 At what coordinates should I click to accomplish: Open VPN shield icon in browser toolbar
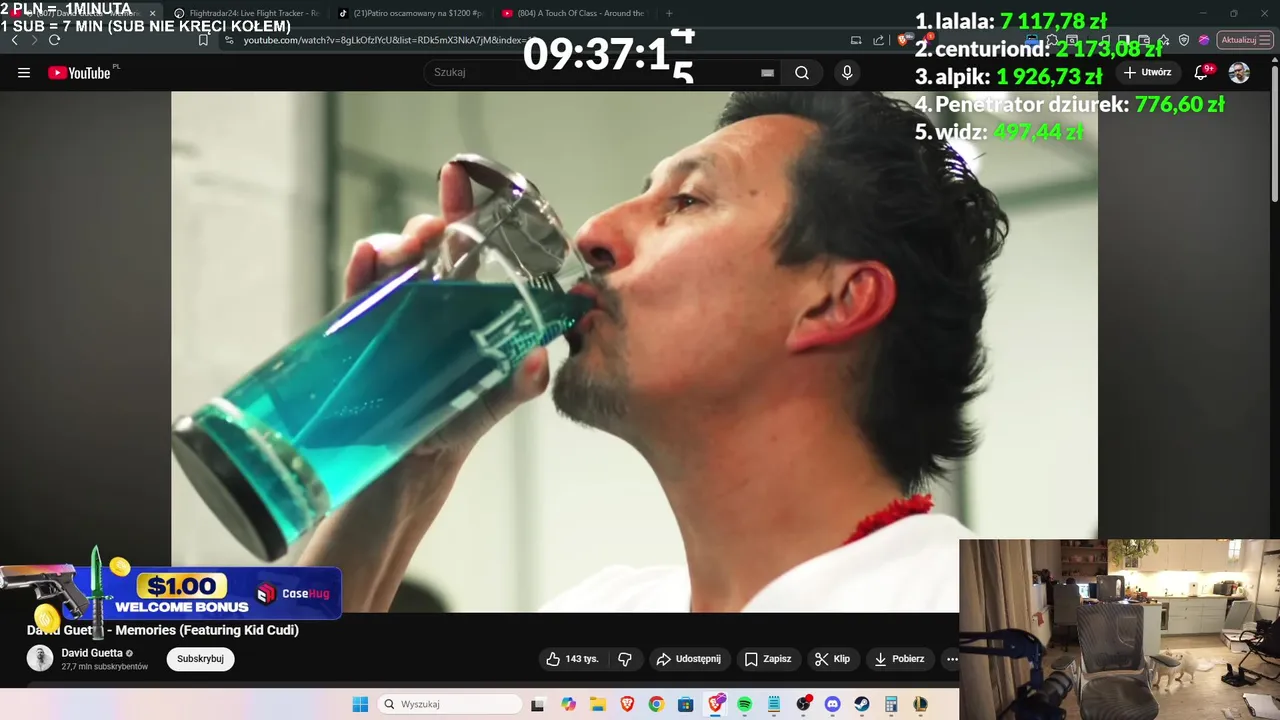click(x=1184, y=40)
